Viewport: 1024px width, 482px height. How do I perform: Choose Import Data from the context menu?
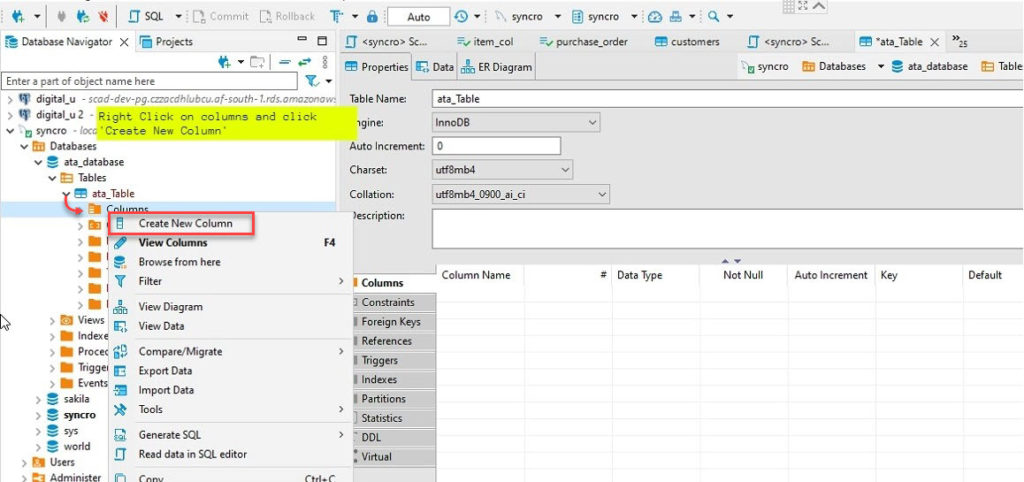pos(166,390)
